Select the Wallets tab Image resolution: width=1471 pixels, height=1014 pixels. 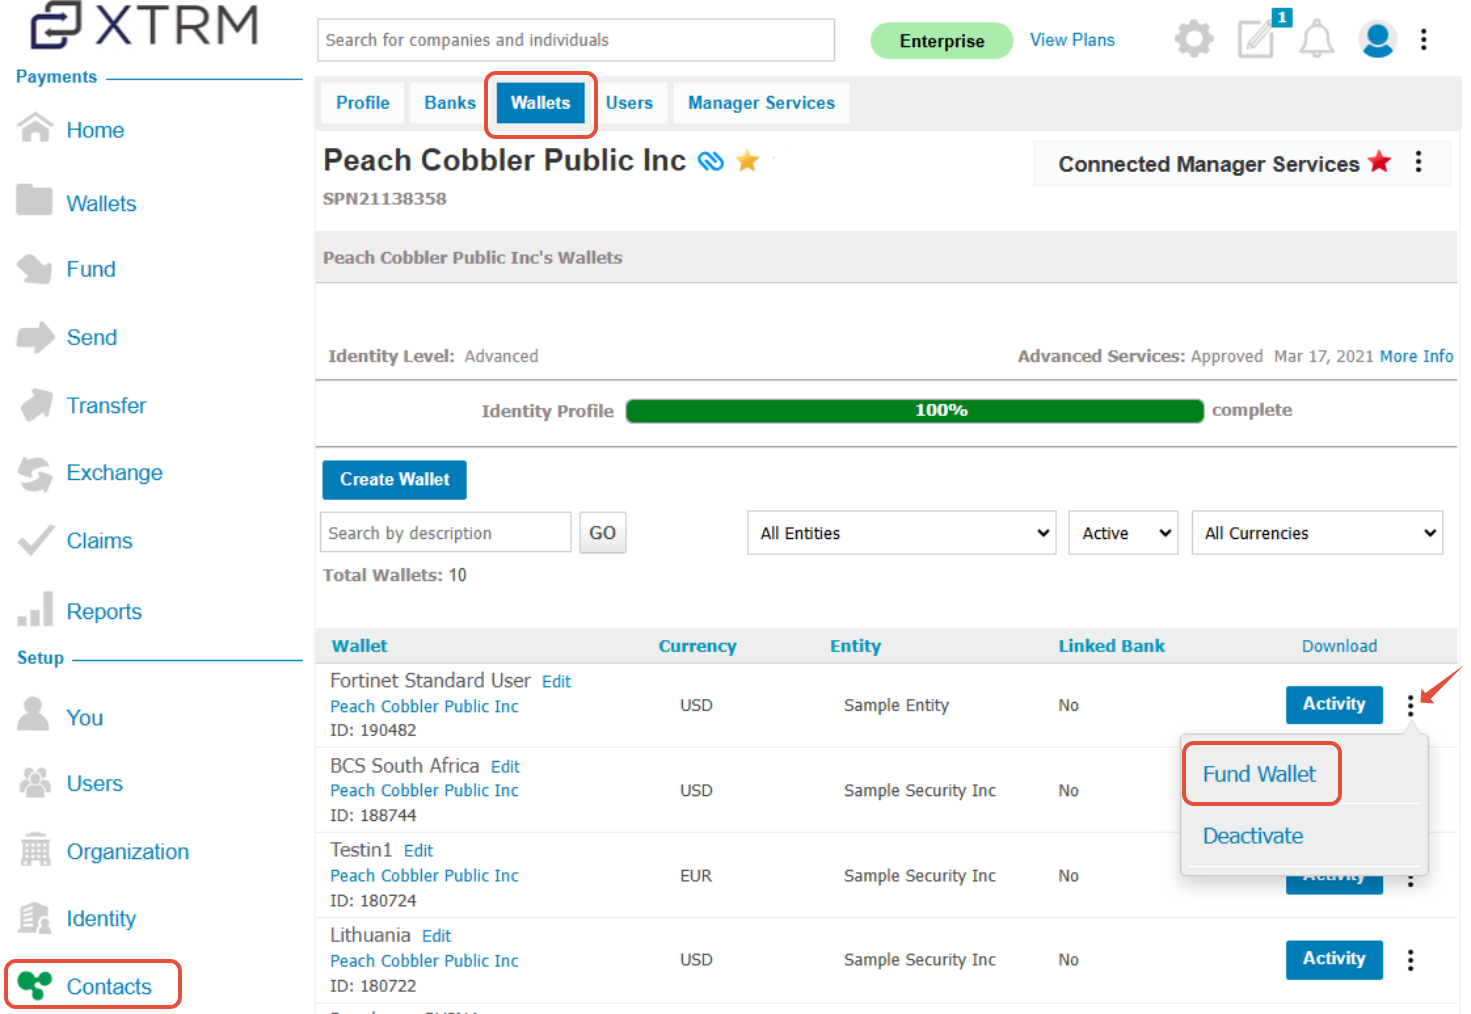pyautogui.click(x=541, y=103)
